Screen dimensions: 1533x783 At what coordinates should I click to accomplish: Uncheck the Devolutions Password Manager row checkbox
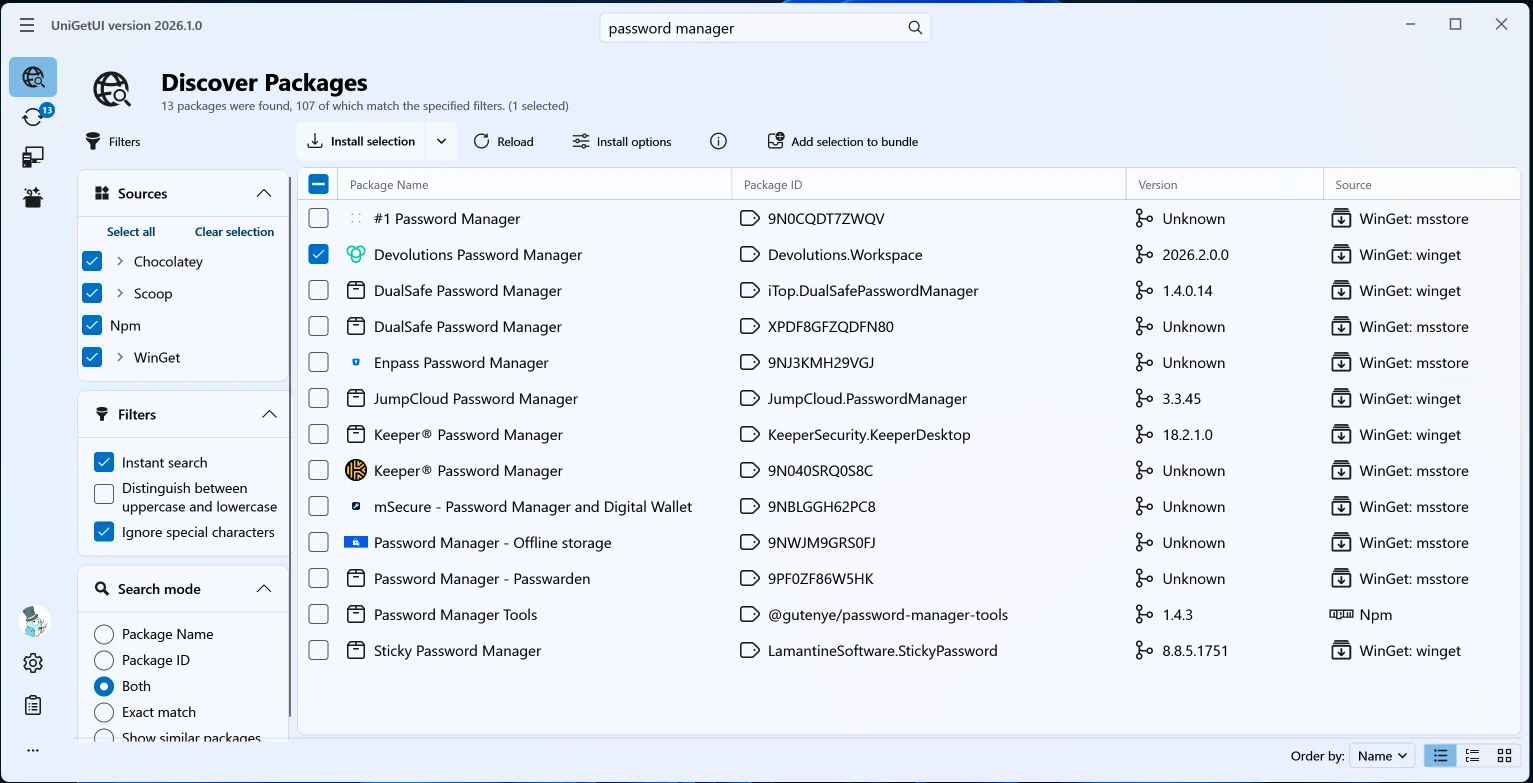coord(318,255)
